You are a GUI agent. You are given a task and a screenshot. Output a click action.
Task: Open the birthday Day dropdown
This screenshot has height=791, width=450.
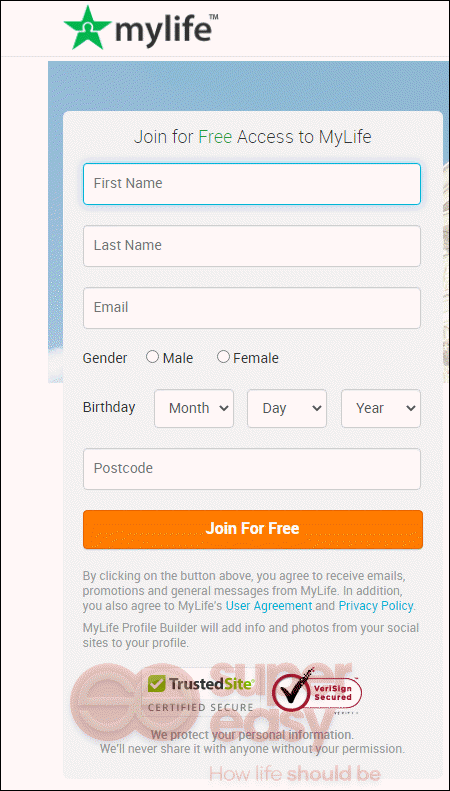tap(287, 408)
